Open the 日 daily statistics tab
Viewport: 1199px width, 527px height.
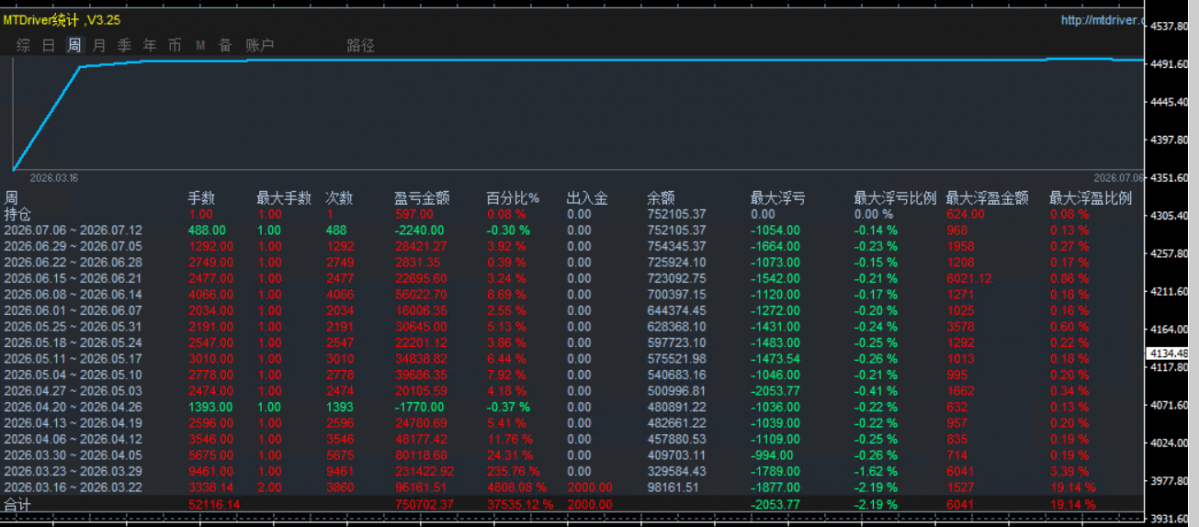point(48,46)
